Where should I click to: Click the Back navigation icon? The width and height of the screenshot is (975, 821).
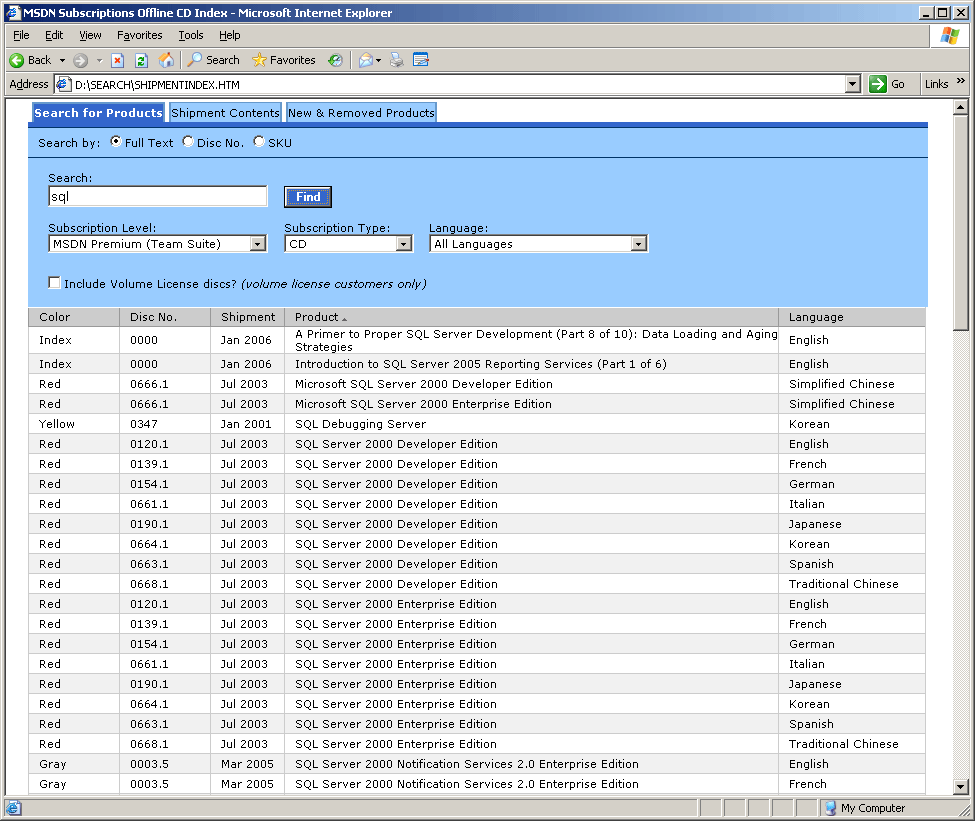pos(16,60)
